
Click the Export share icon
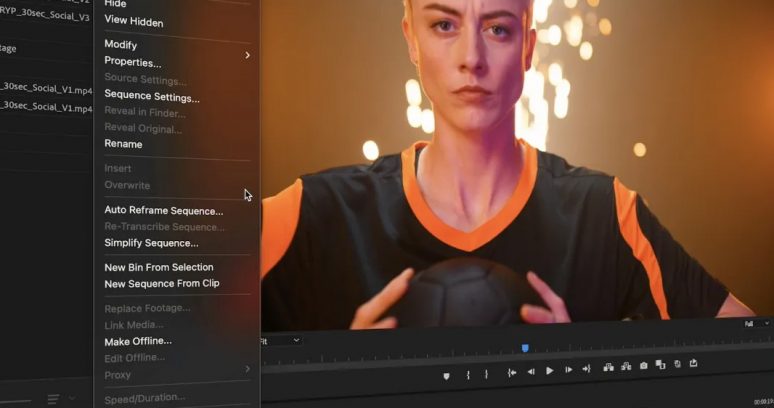(x=693, y=364)
